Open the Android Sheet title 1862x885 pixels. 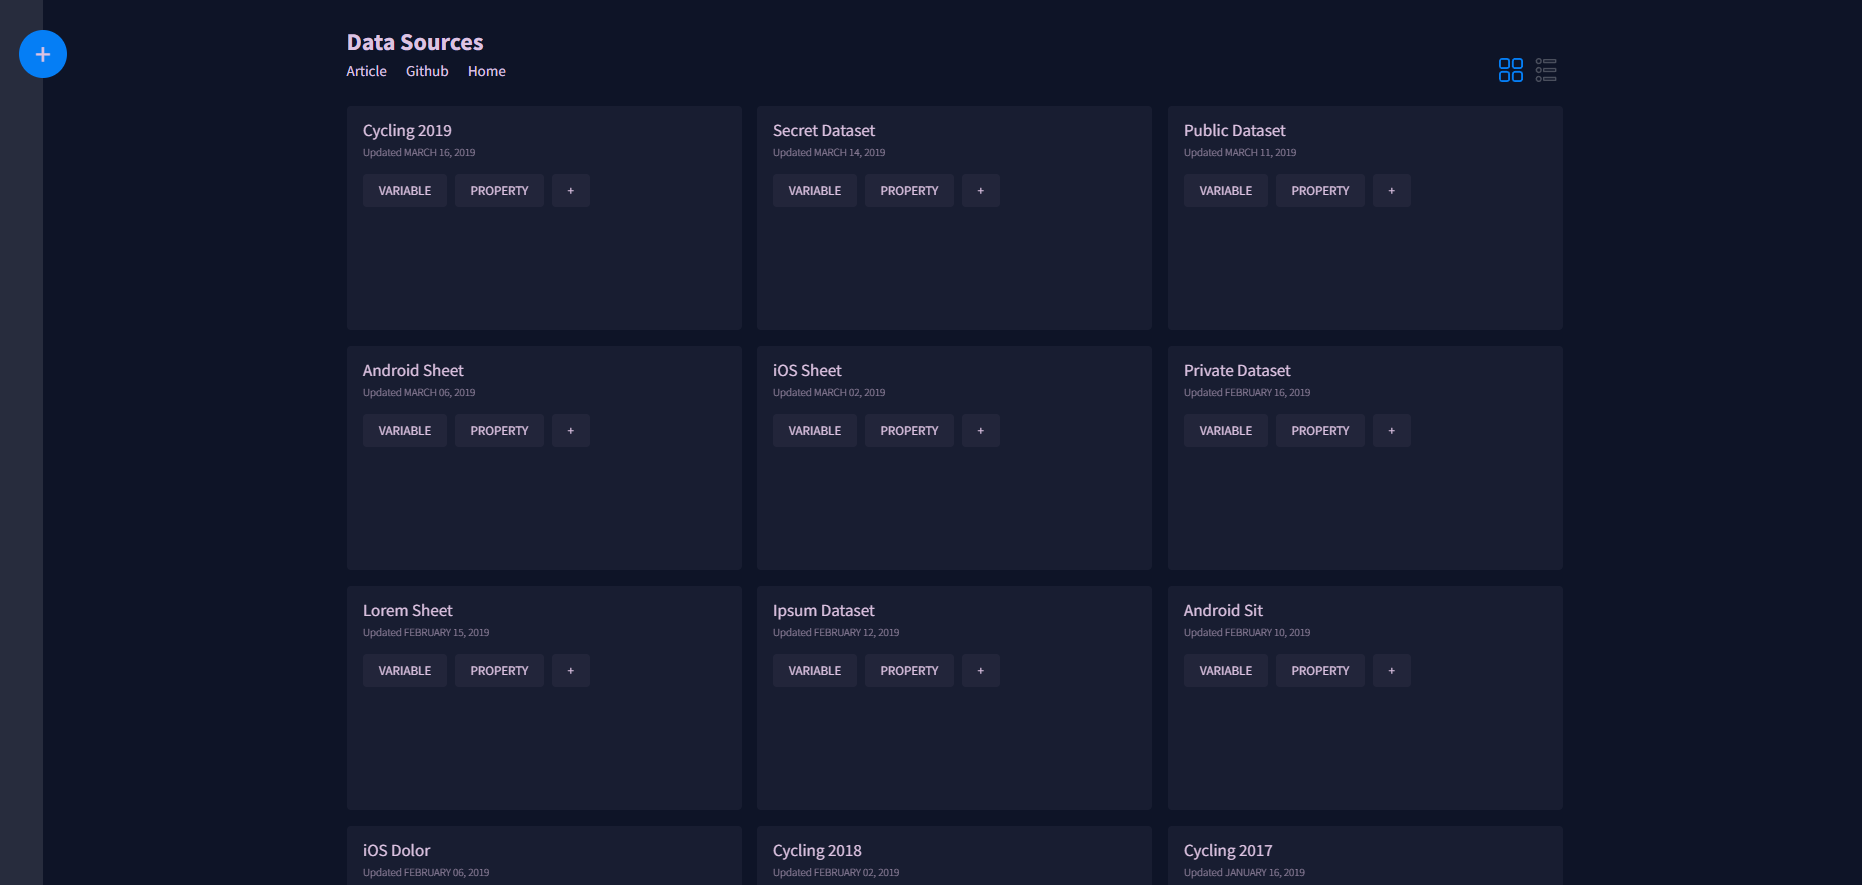point(413,371)
